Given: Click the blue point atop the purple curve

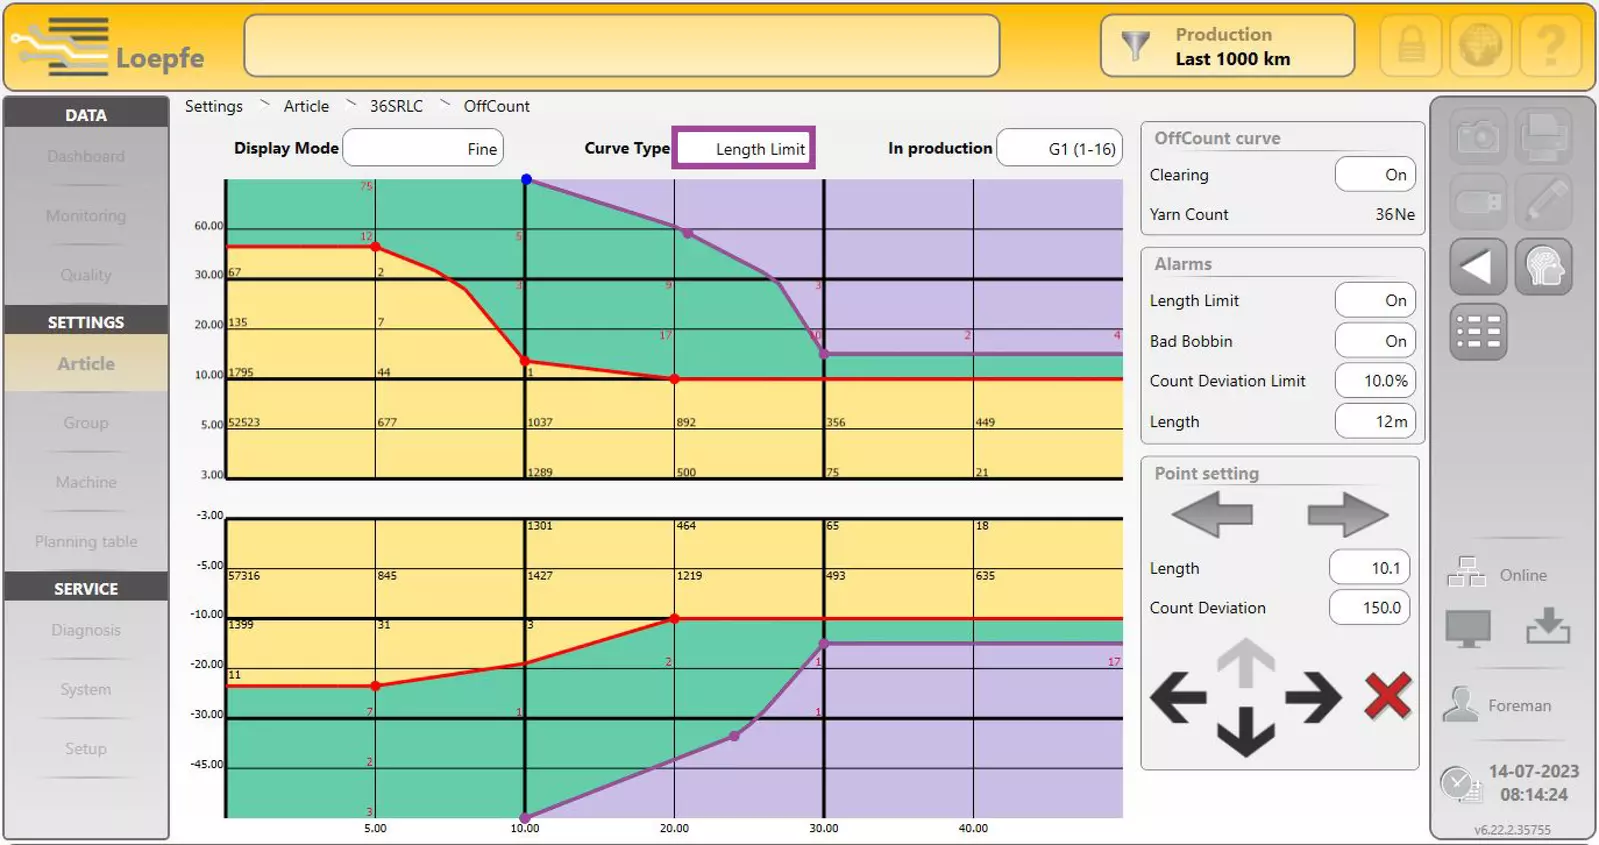Looking at the screenshot, I should pos(526,180).
